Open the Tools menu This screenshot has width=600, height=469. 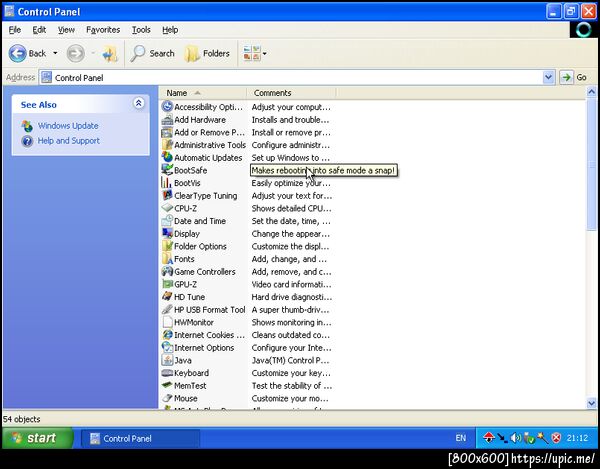141,30
